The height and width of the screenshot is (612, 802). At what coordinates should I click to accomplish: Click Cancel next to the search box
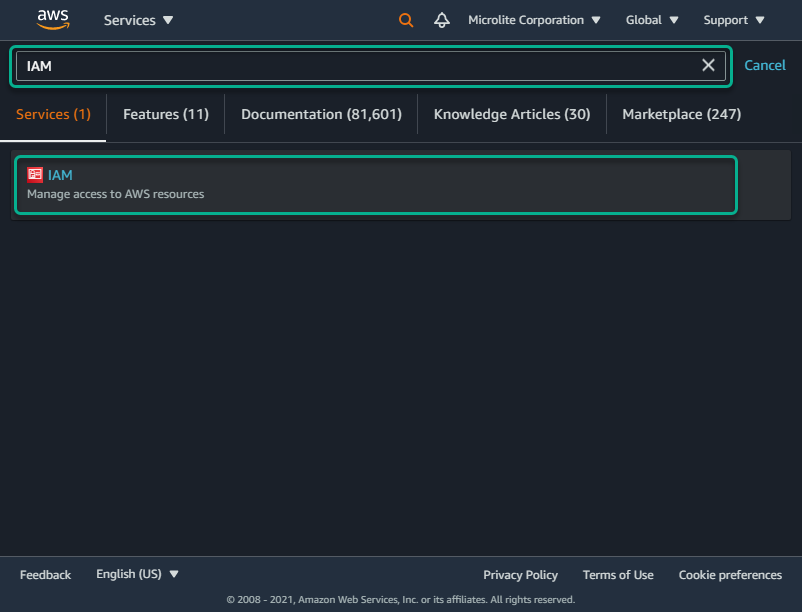(x=765, y=65)
